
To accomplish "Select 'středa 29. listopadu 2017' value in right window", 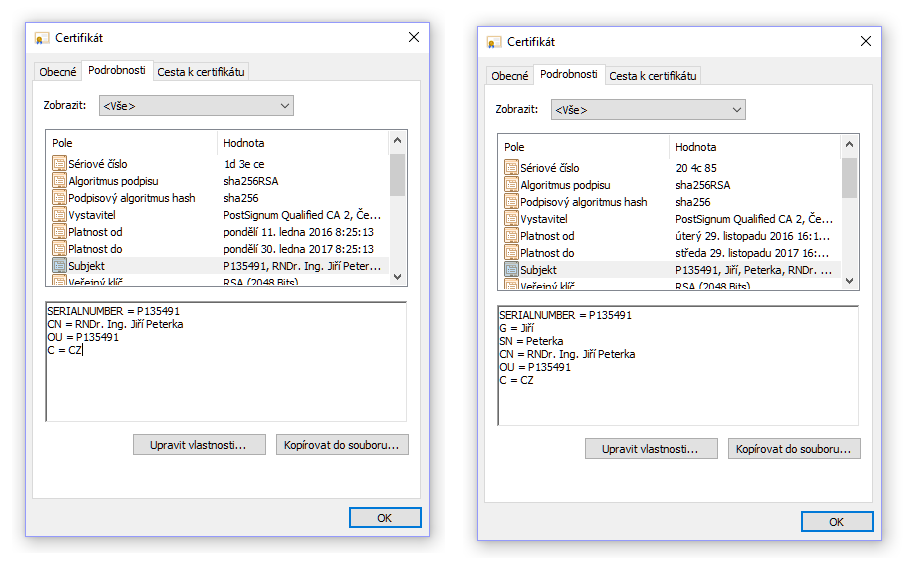I will pyautogui.click(x=752, y=253).
